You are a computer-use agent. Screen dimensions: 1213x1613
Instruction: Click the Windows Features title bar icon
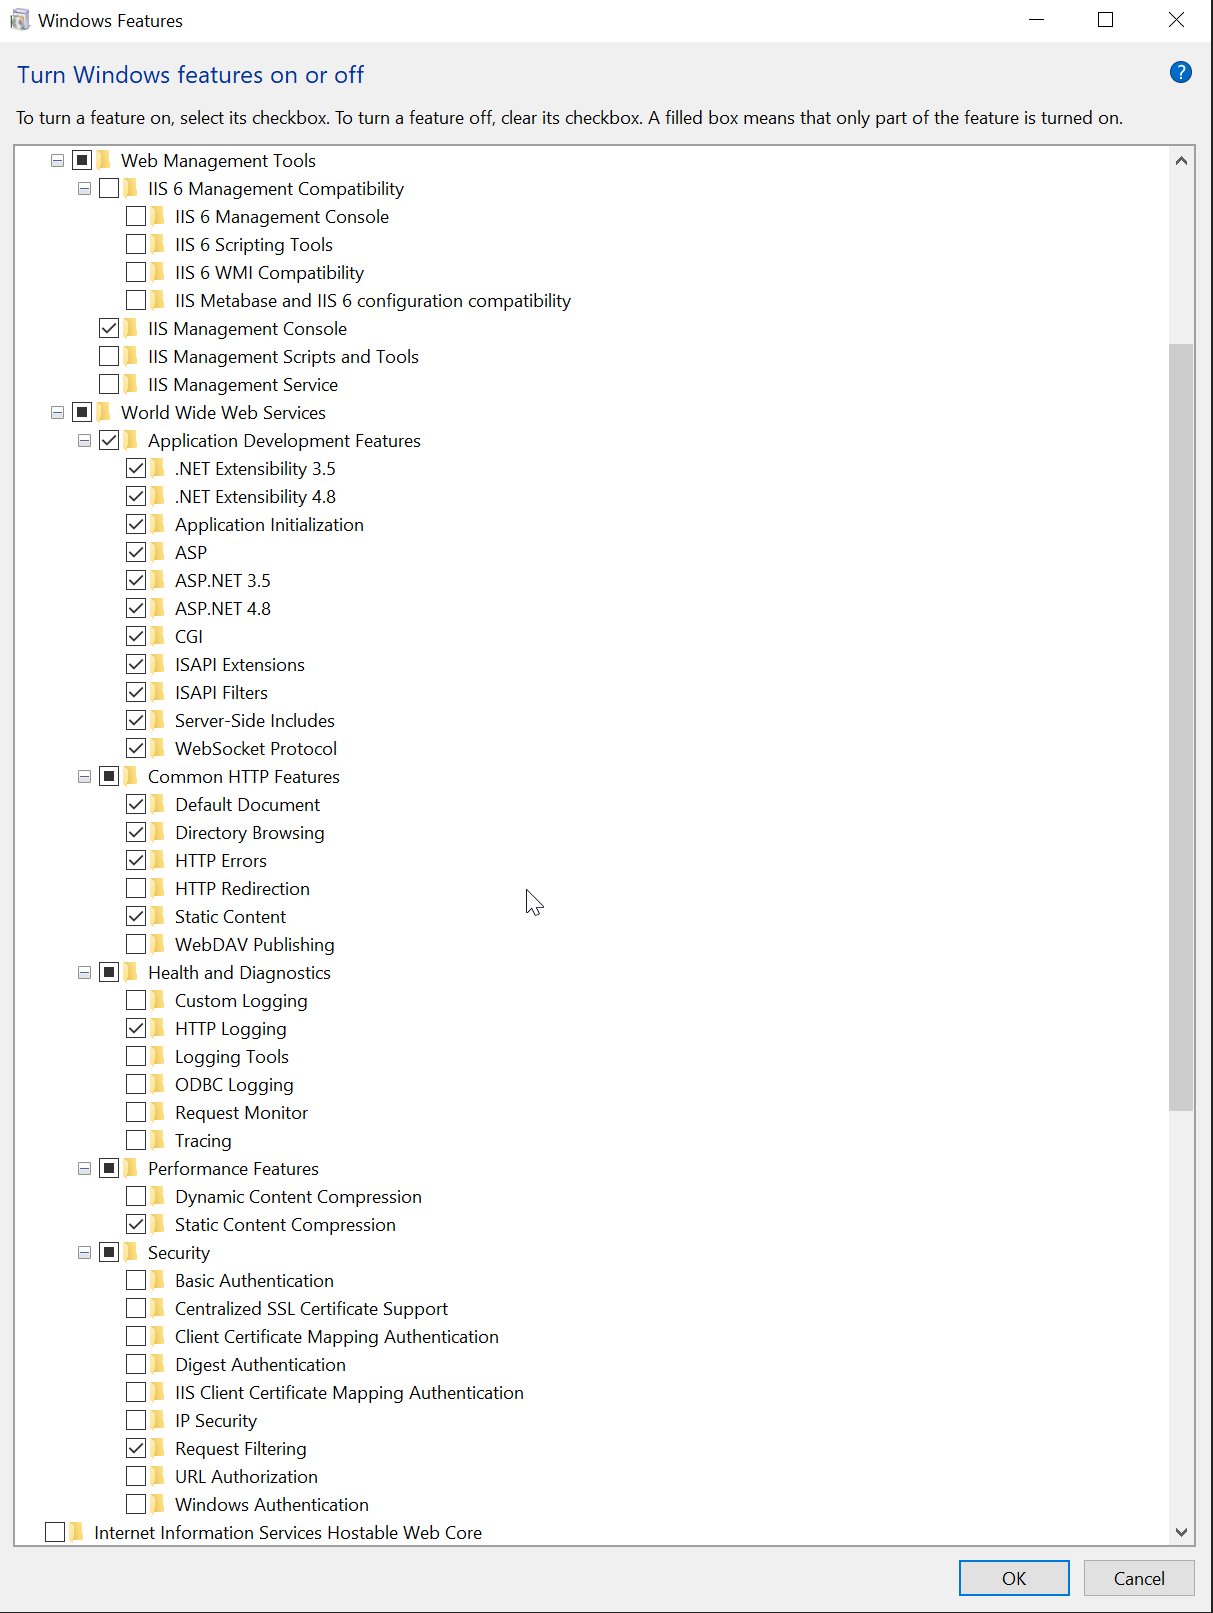click(x=19, y=20)
